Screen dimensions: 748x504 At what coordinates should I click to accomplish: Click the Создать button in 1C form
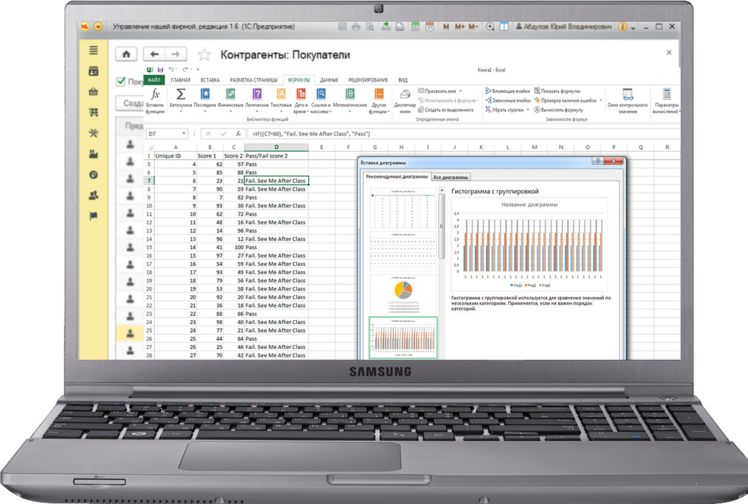click(x=130, y=103)
